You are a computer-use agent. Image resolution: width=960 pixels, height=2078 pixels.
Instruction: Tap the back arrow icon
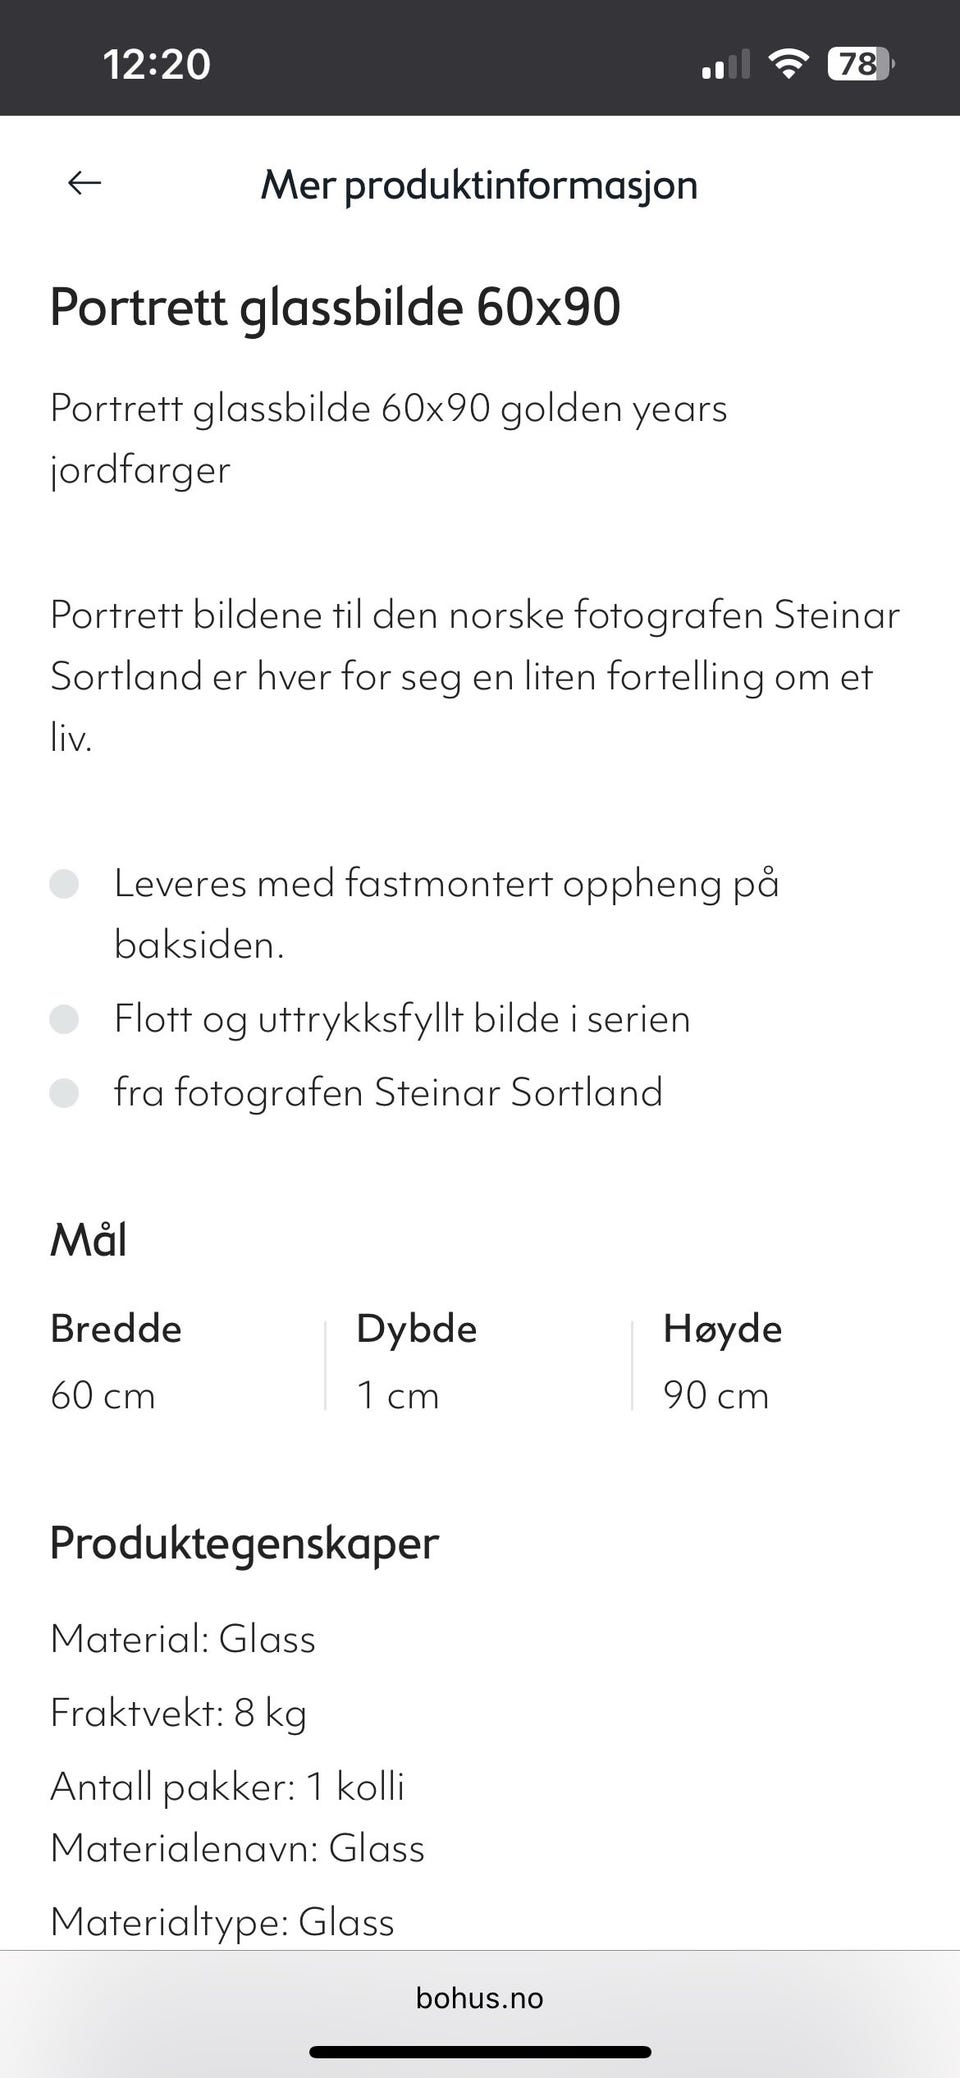(83, 183)
